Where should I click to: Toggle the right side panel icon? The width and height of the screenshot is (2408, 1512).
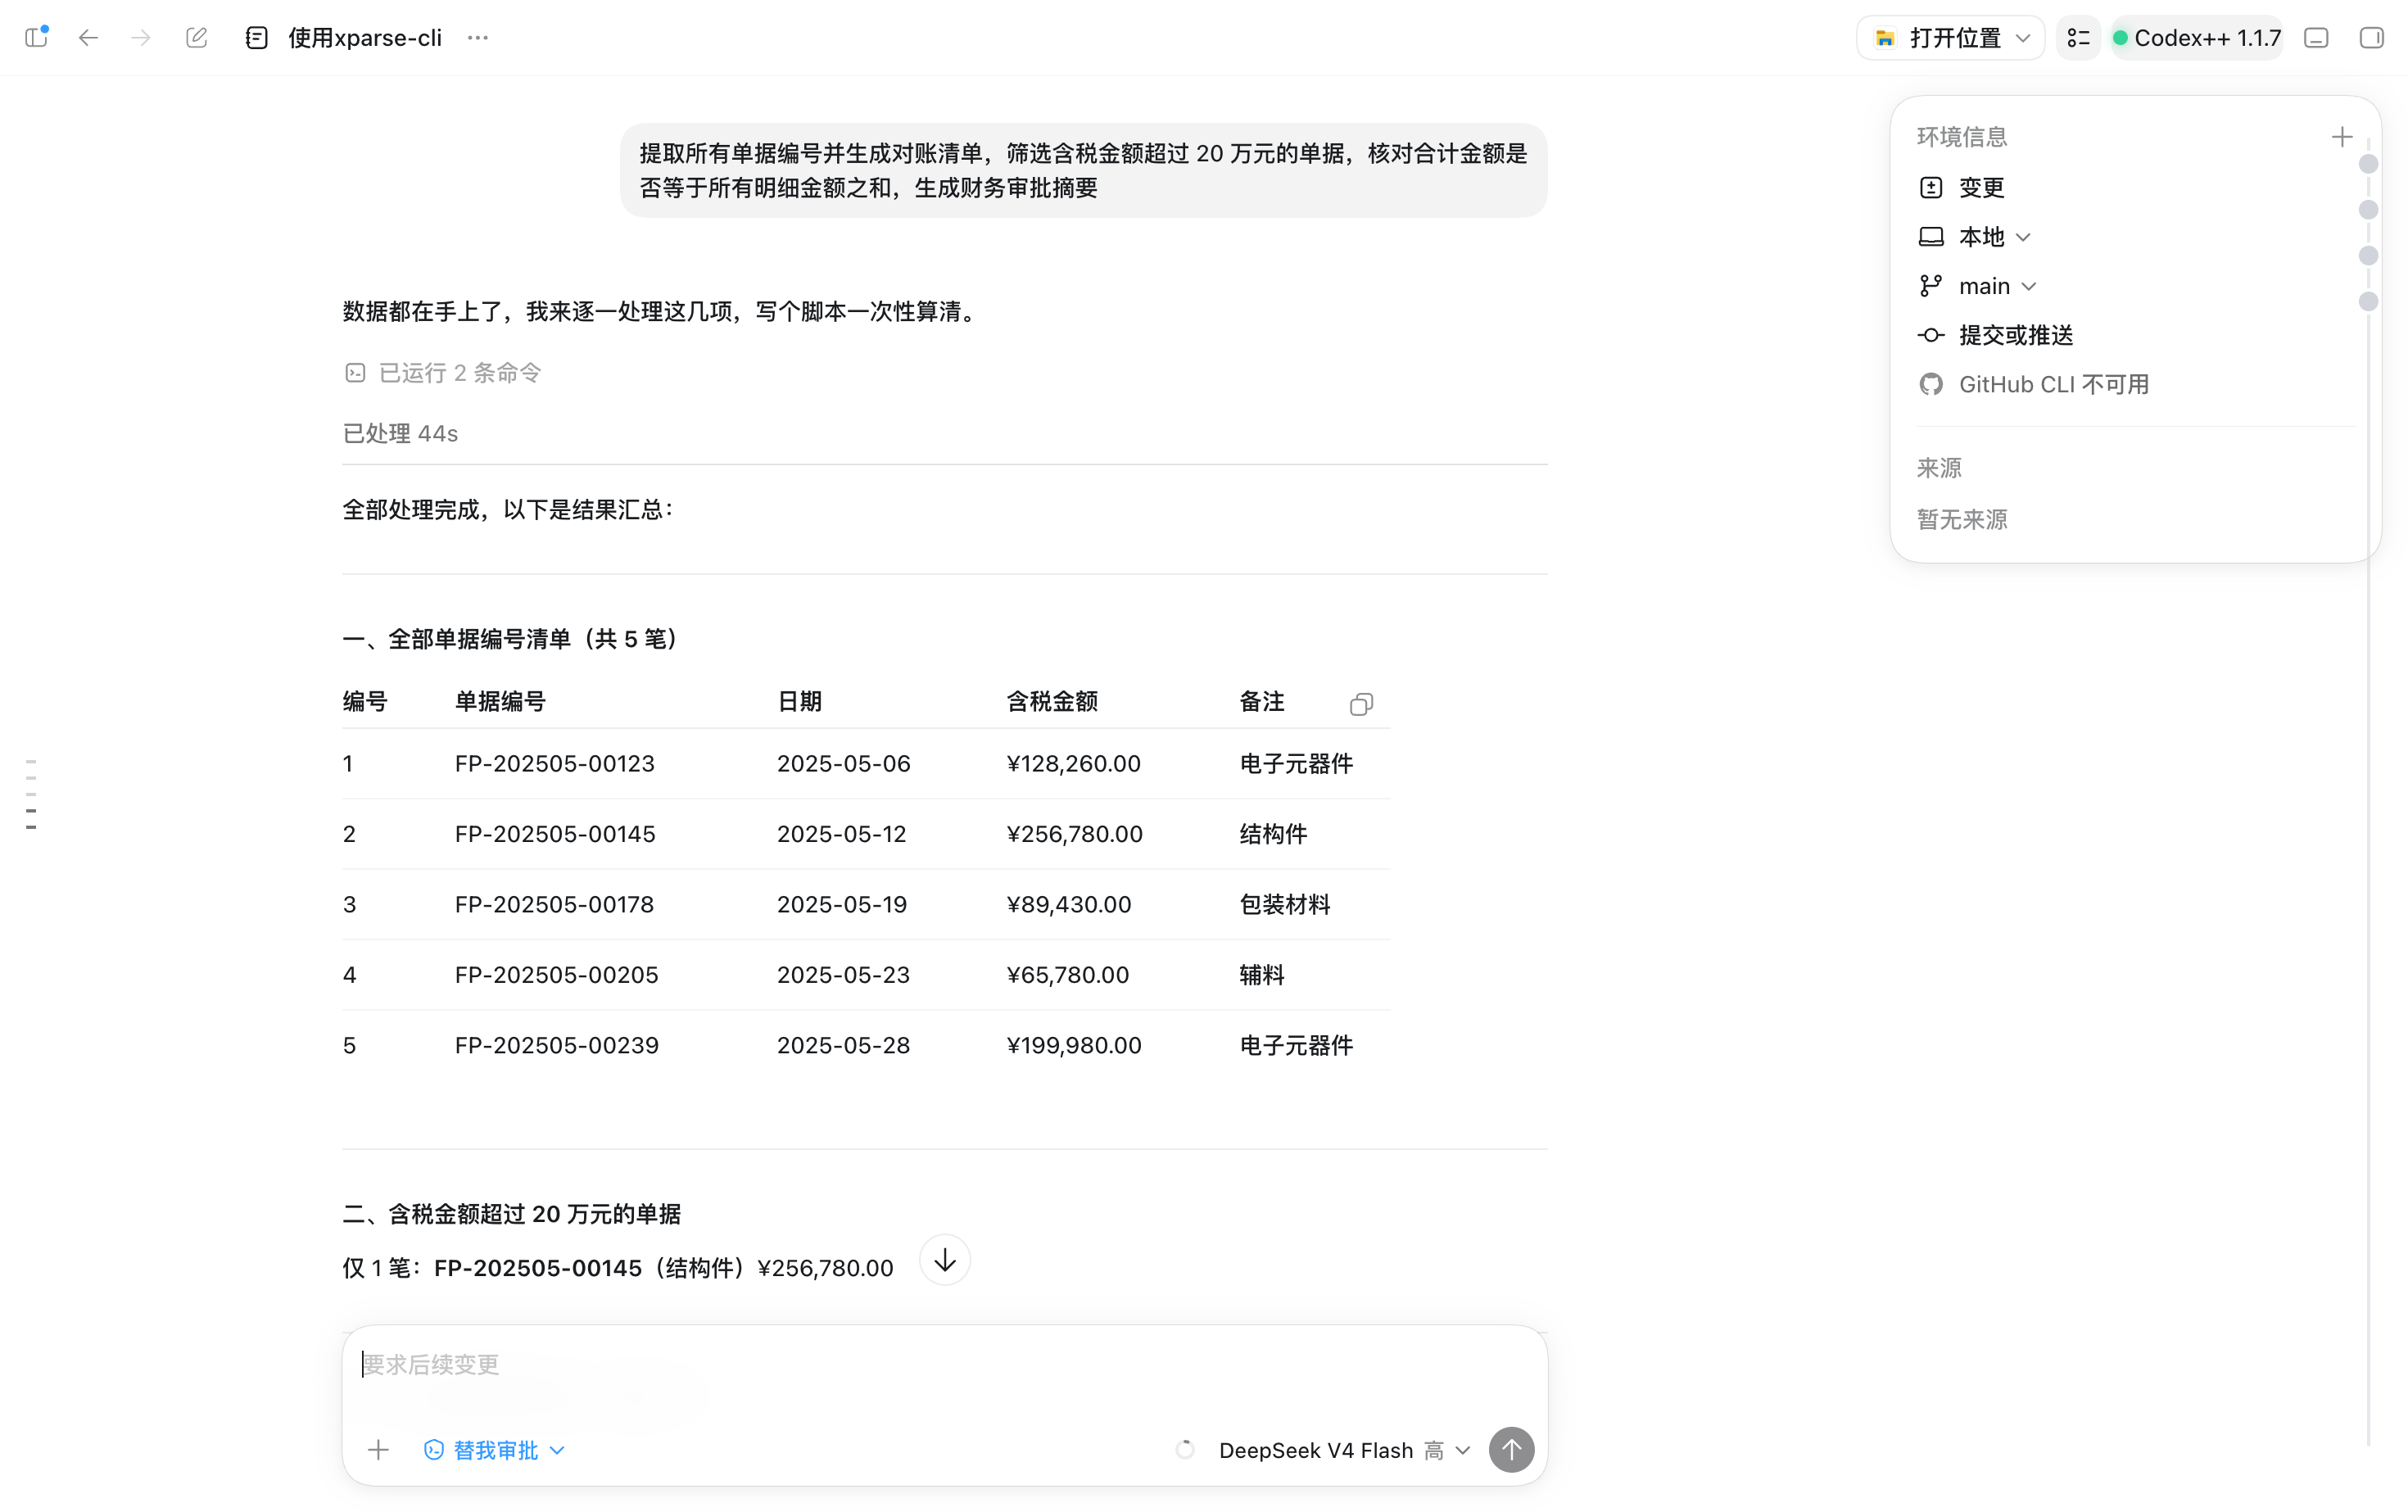click(x=2372, y=38)
